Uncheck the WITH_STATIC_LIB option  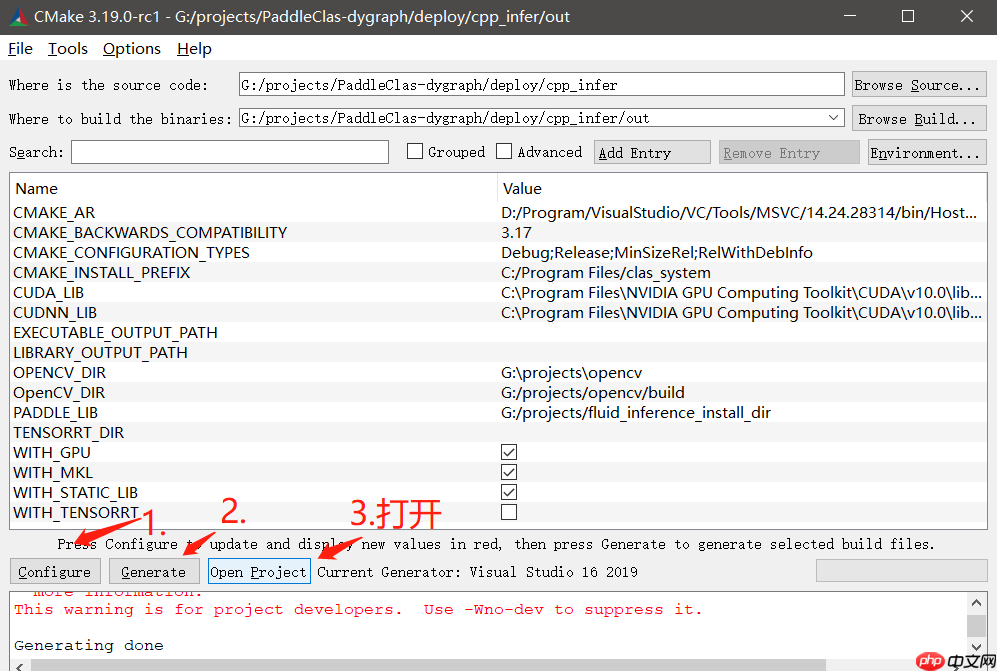[x=509, y=492]
